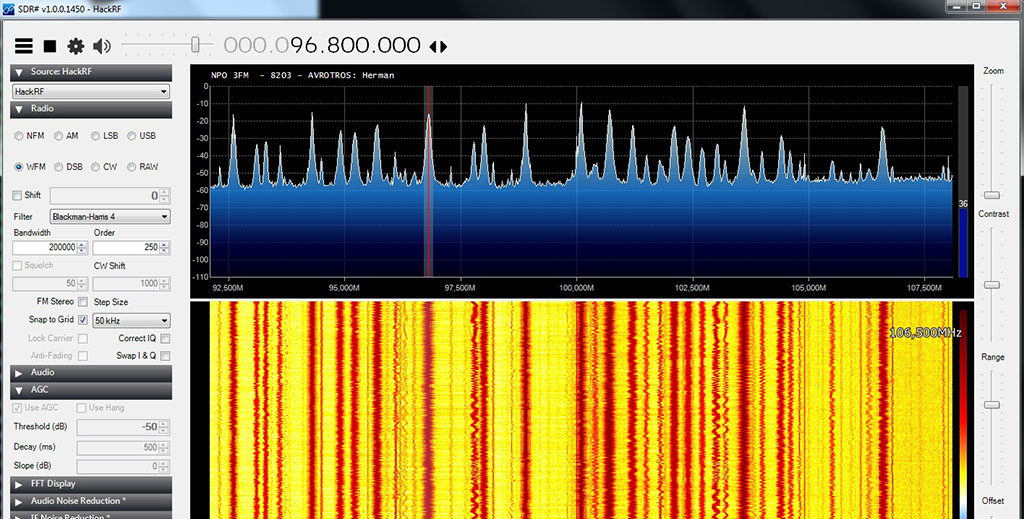
Task: Collapse the Radio panel section
Action: tap(19, 108)
